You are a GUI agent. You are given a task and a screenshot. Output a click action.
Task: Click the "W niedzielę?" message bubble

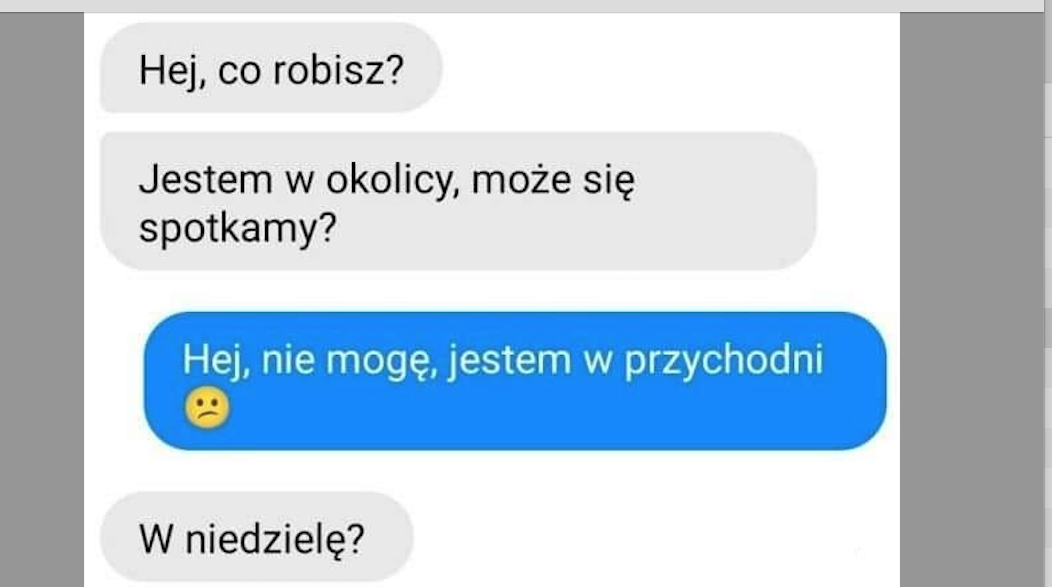(x=256, y=537)
